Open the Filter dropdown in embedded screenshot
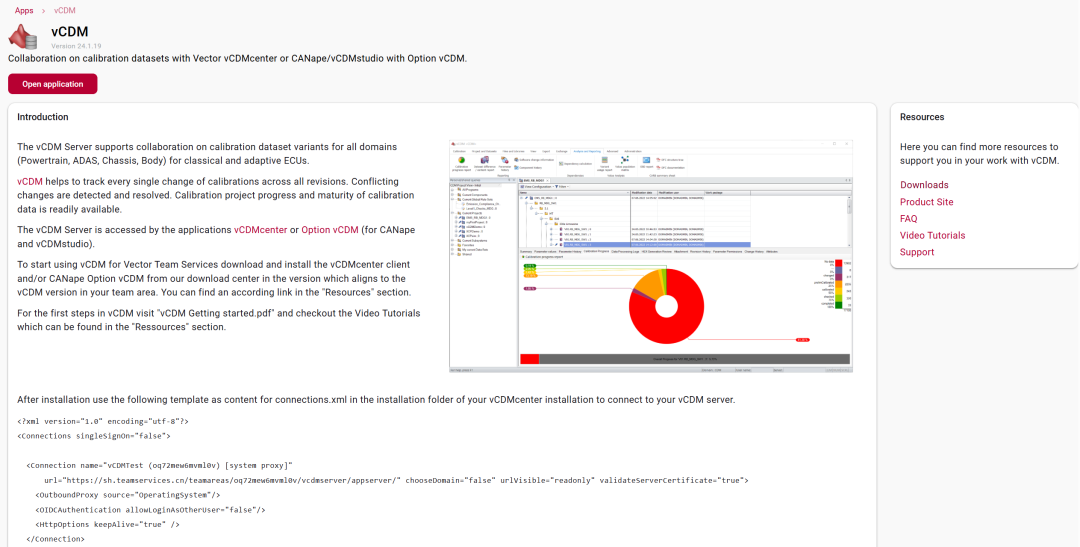The width and height of the screenshot is (1080, 547). click(x=562, y=187)
